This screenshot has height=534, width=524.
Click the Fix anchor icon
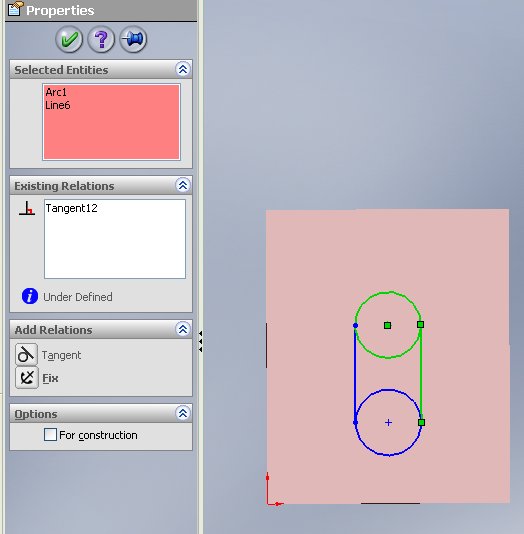coord(27,377)
